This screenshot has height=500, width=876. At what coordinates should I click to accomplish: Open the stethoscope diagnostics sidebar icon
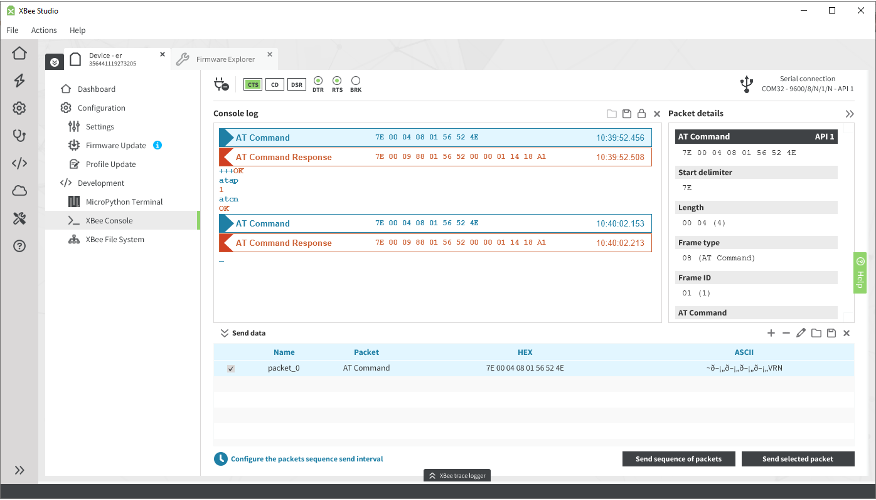pos(20,136)
